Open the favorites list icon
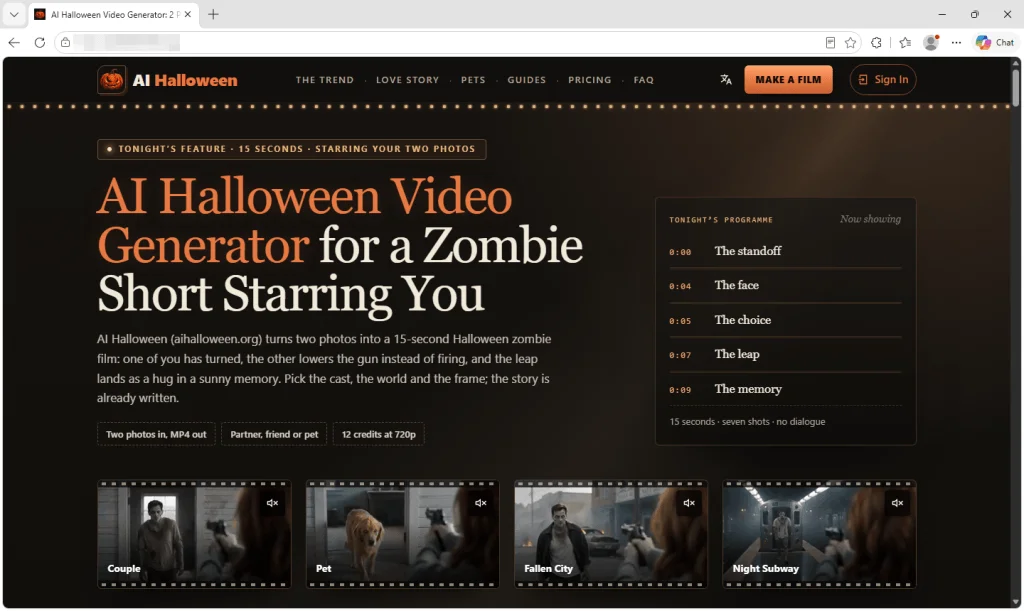Image resolution: width=1024 pixels, height=611 pixels. coord(905,42)
